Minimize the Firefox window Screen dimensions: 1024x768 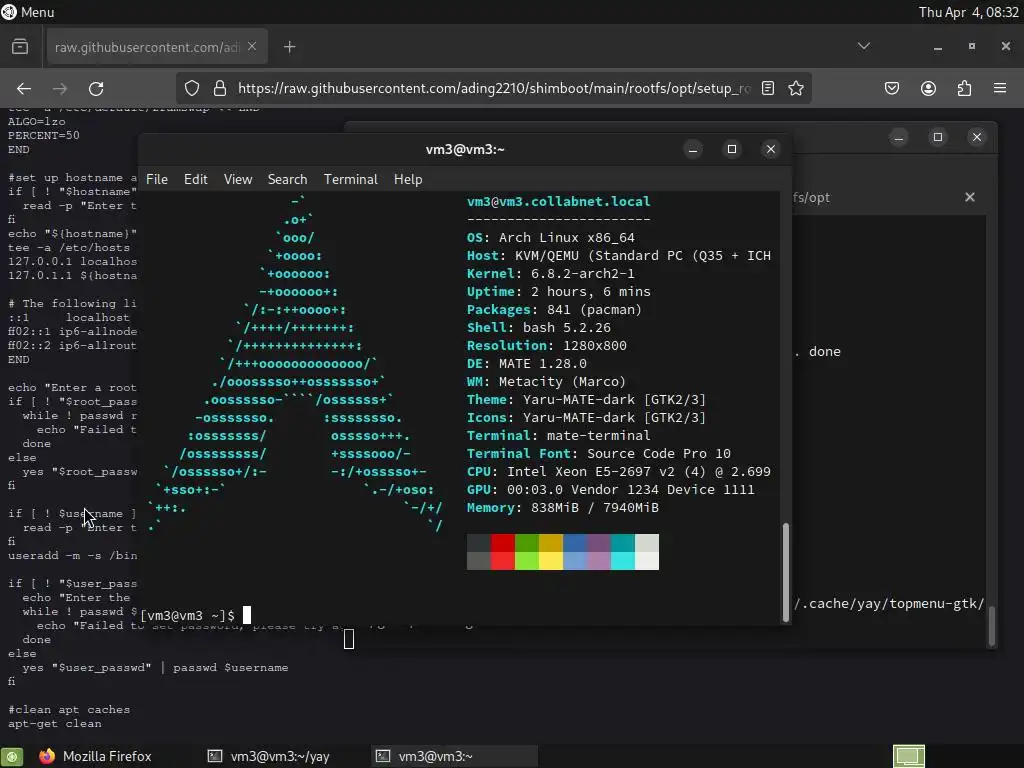[938, 47]
